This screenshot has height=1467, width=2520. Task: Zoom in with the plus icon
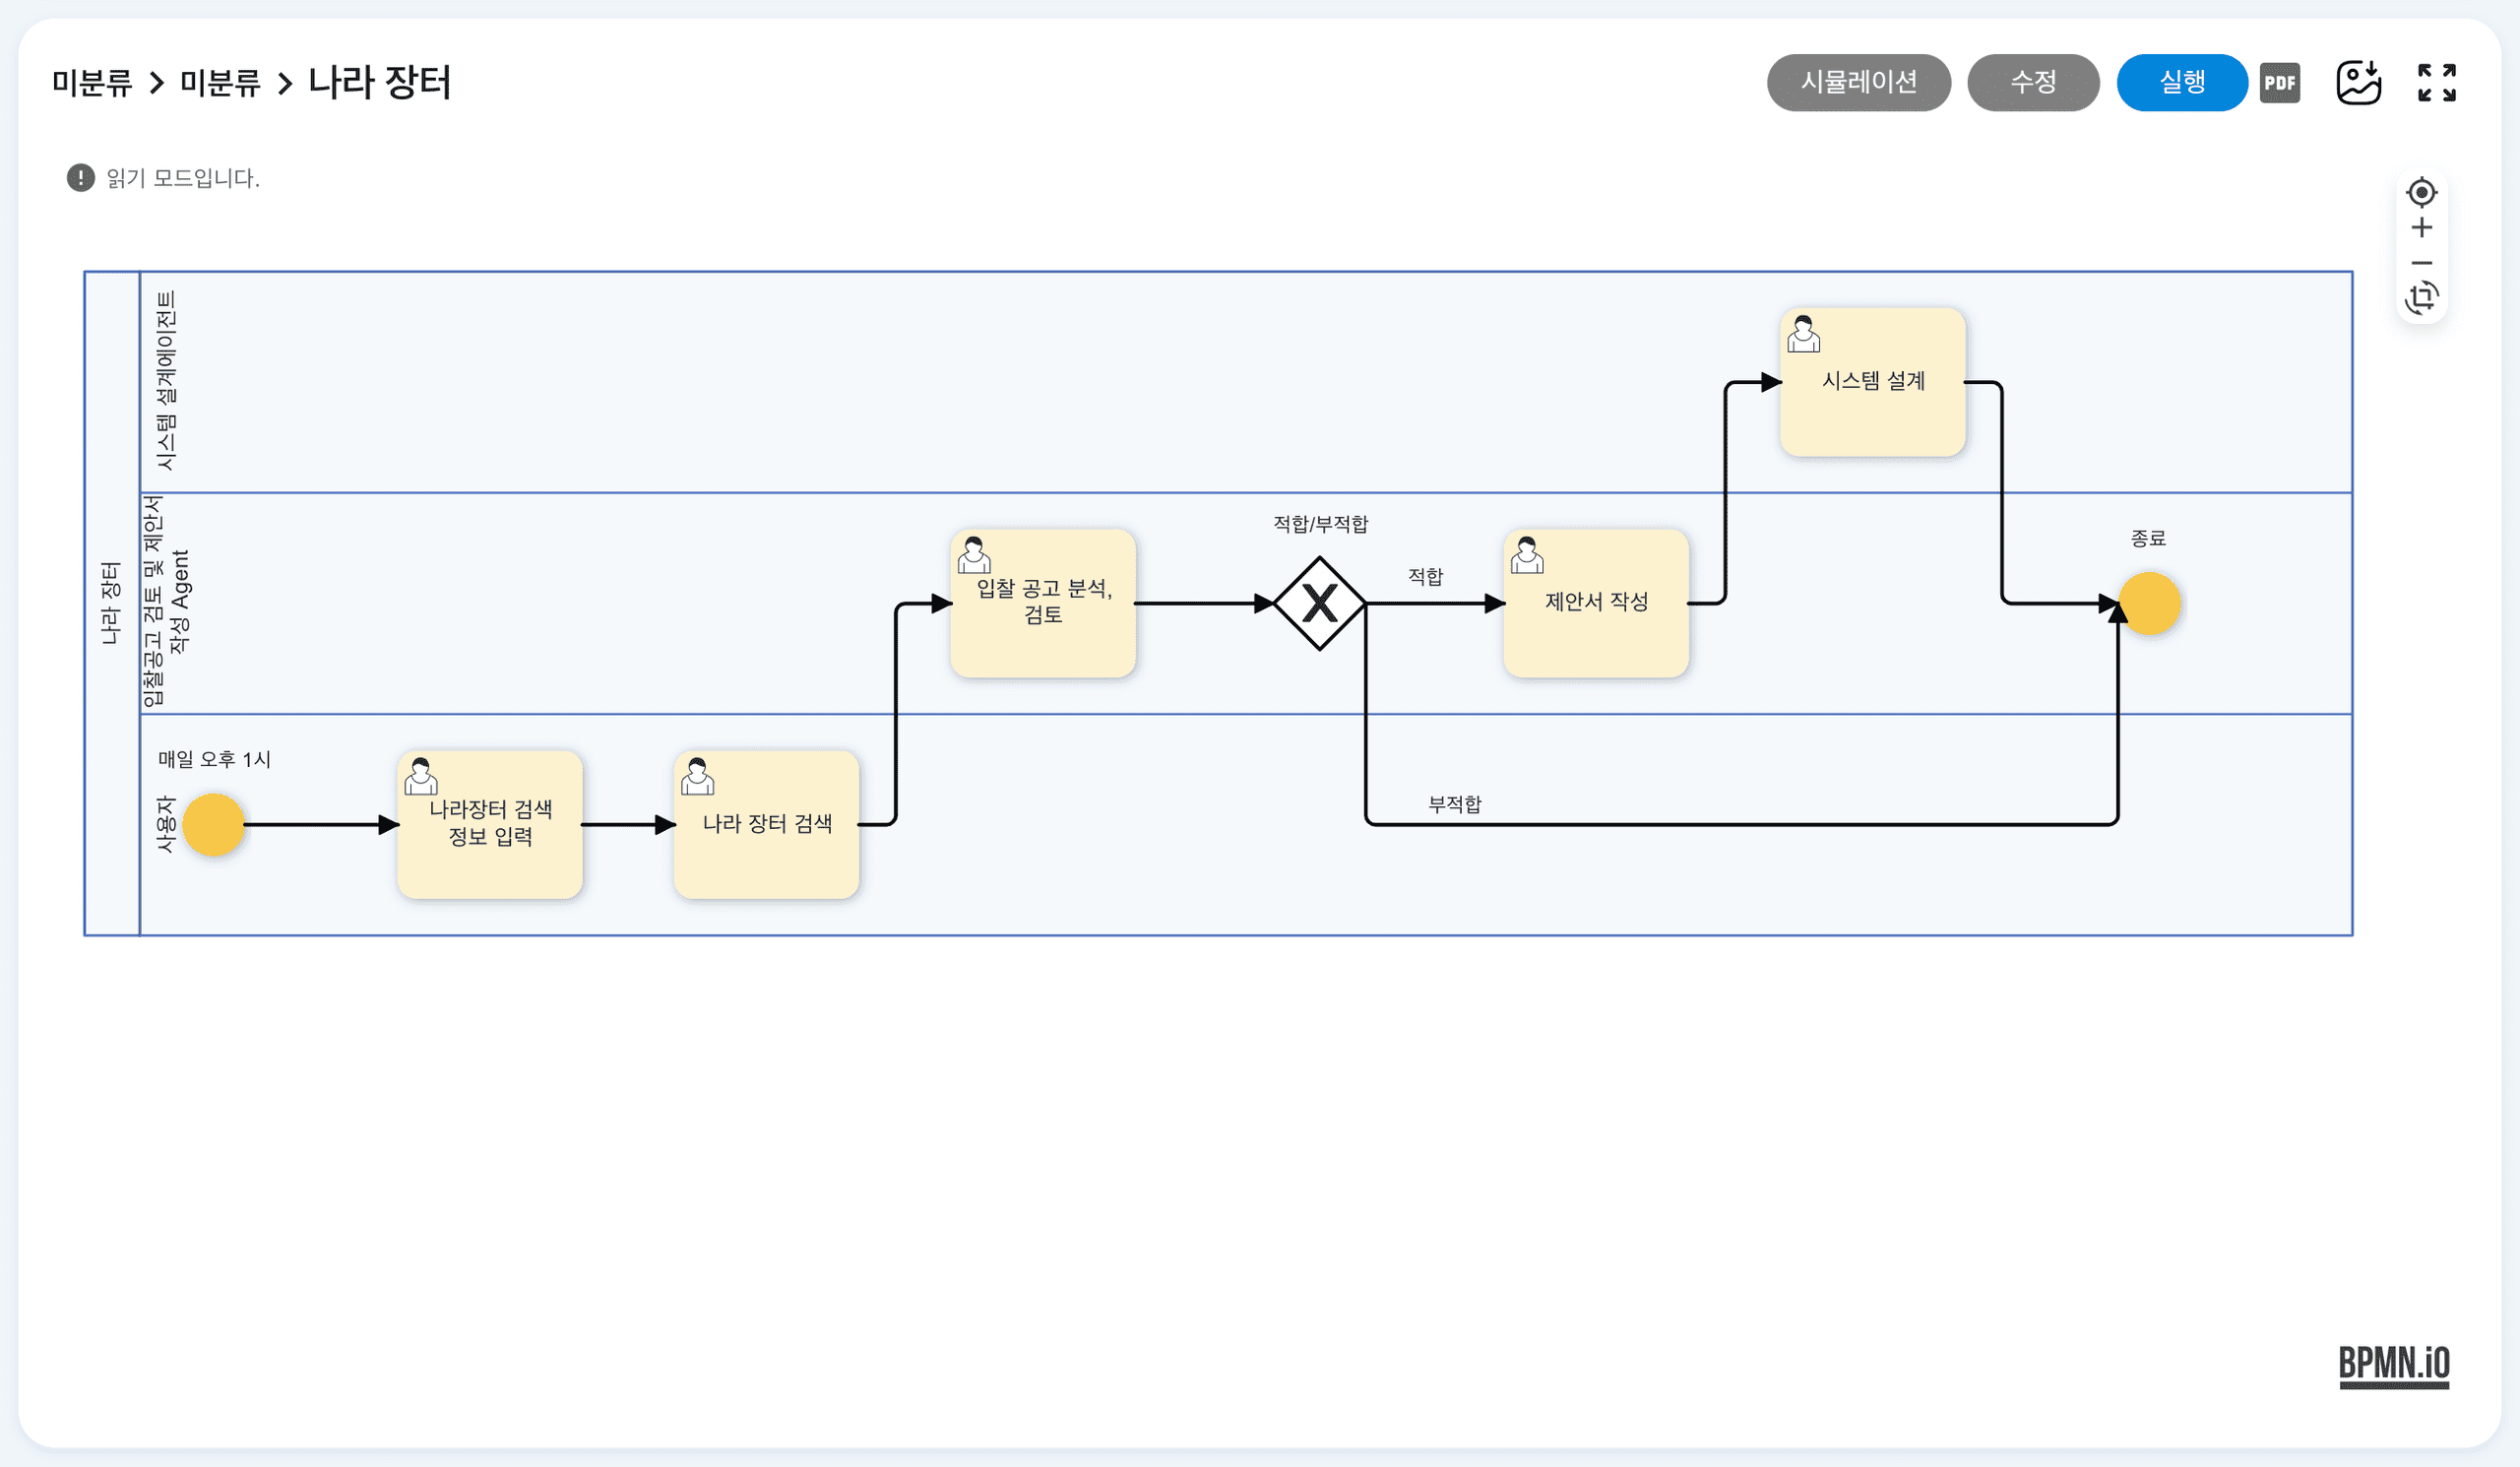pyautogui.click(x=2421, y=228)
